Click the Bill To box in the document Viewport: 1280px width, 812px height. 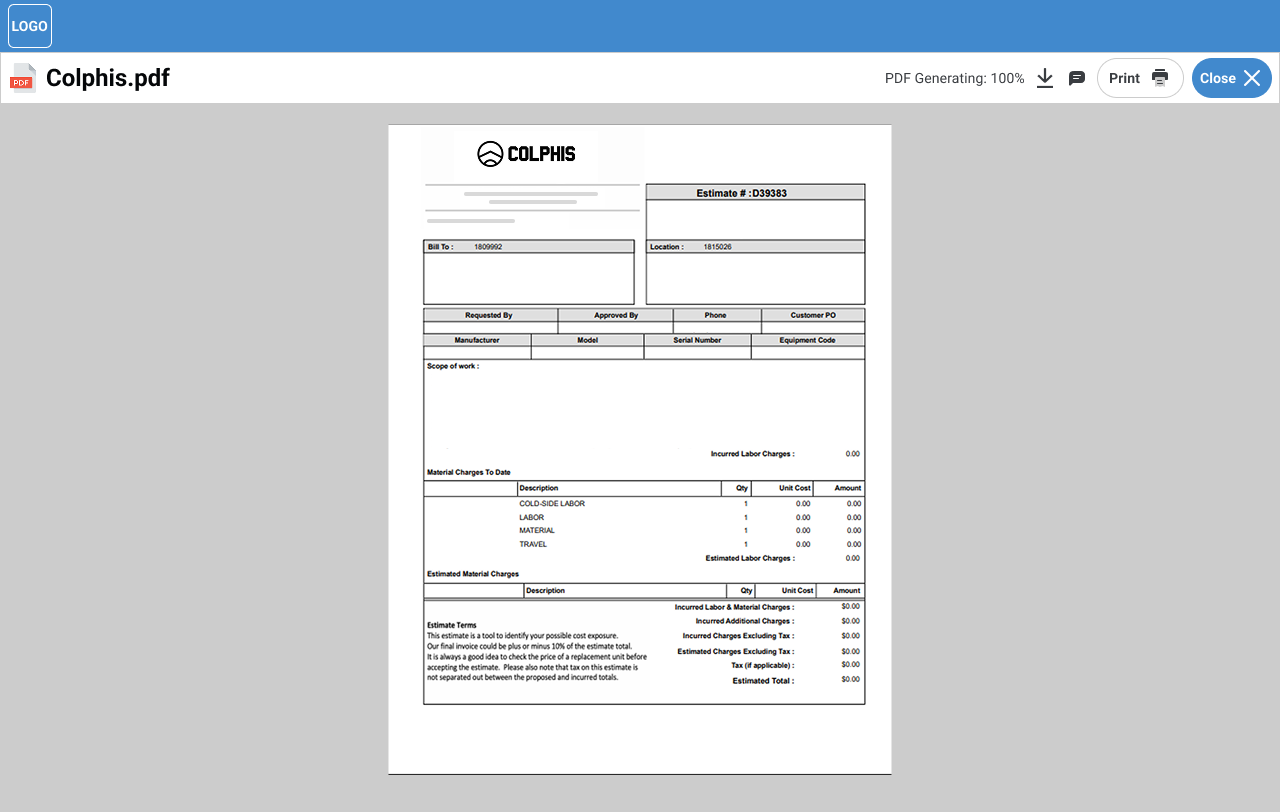[x=528, y=272]
